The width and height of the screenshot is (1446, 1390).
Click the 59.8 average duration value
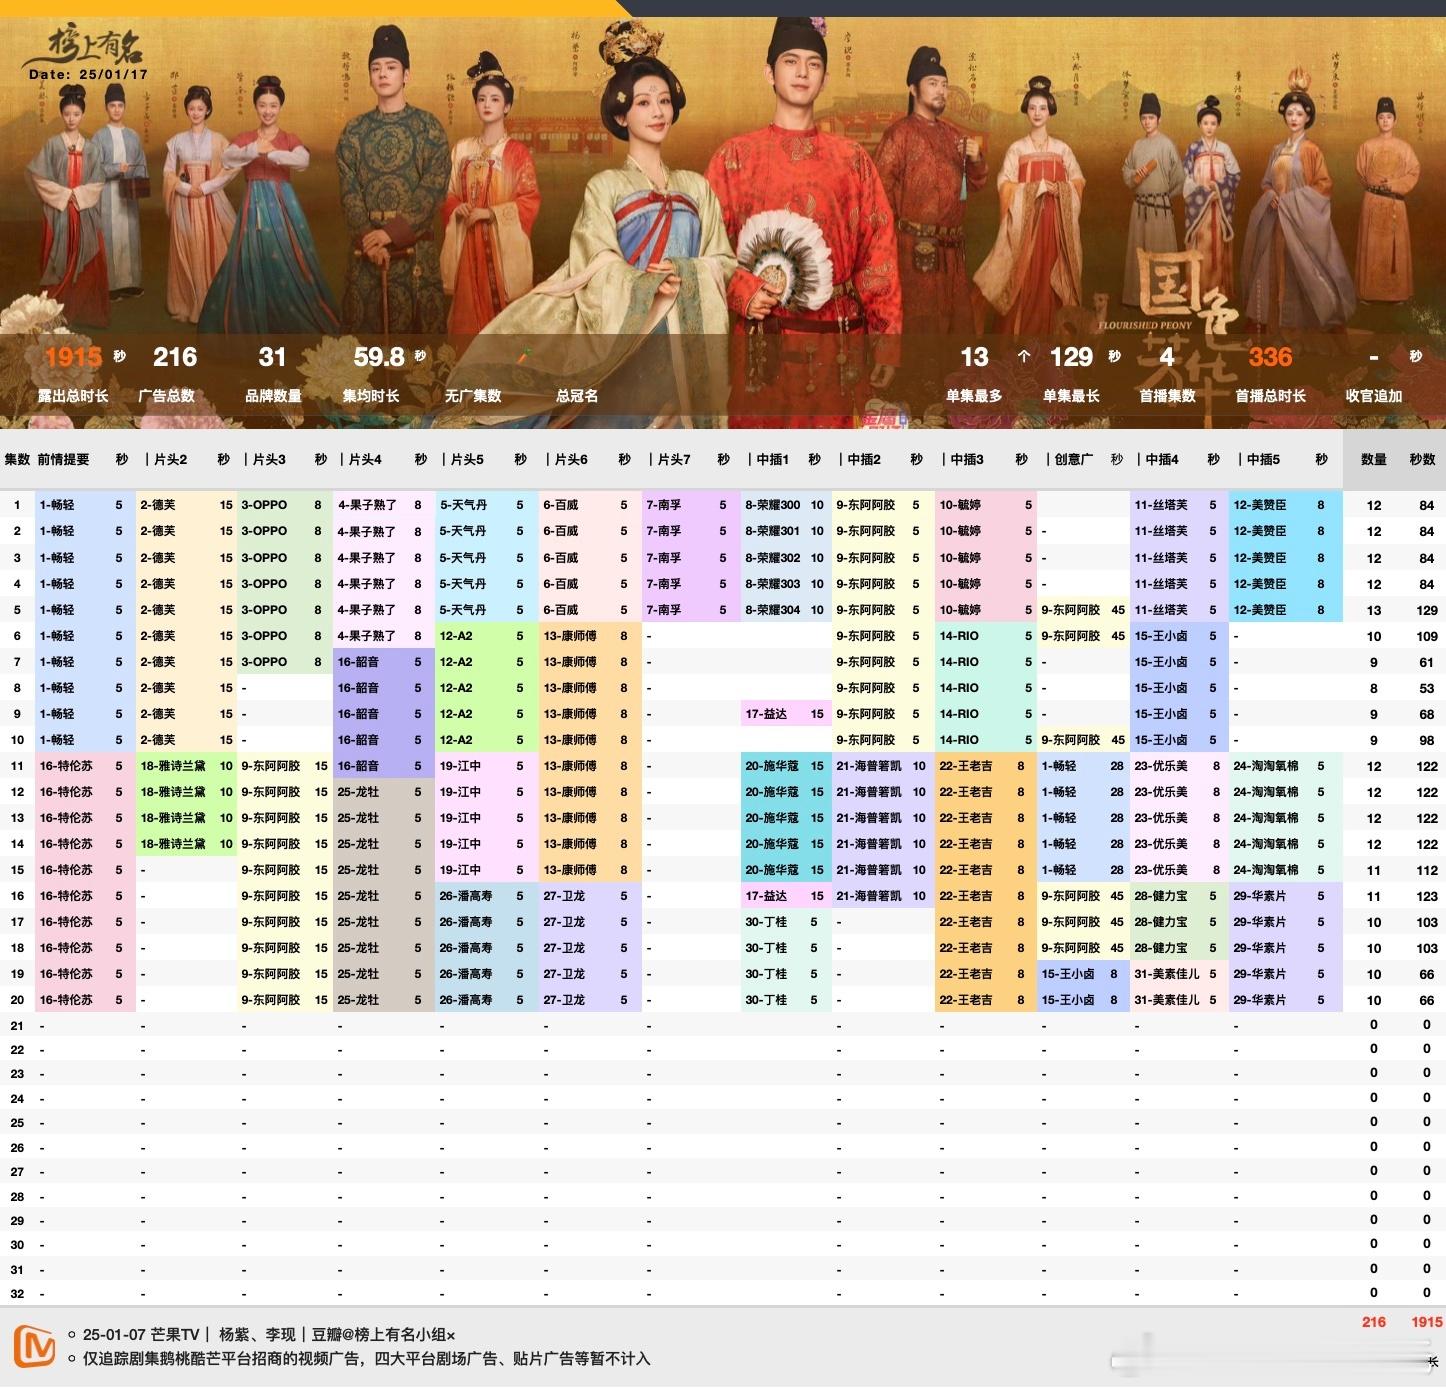point(379,357)
